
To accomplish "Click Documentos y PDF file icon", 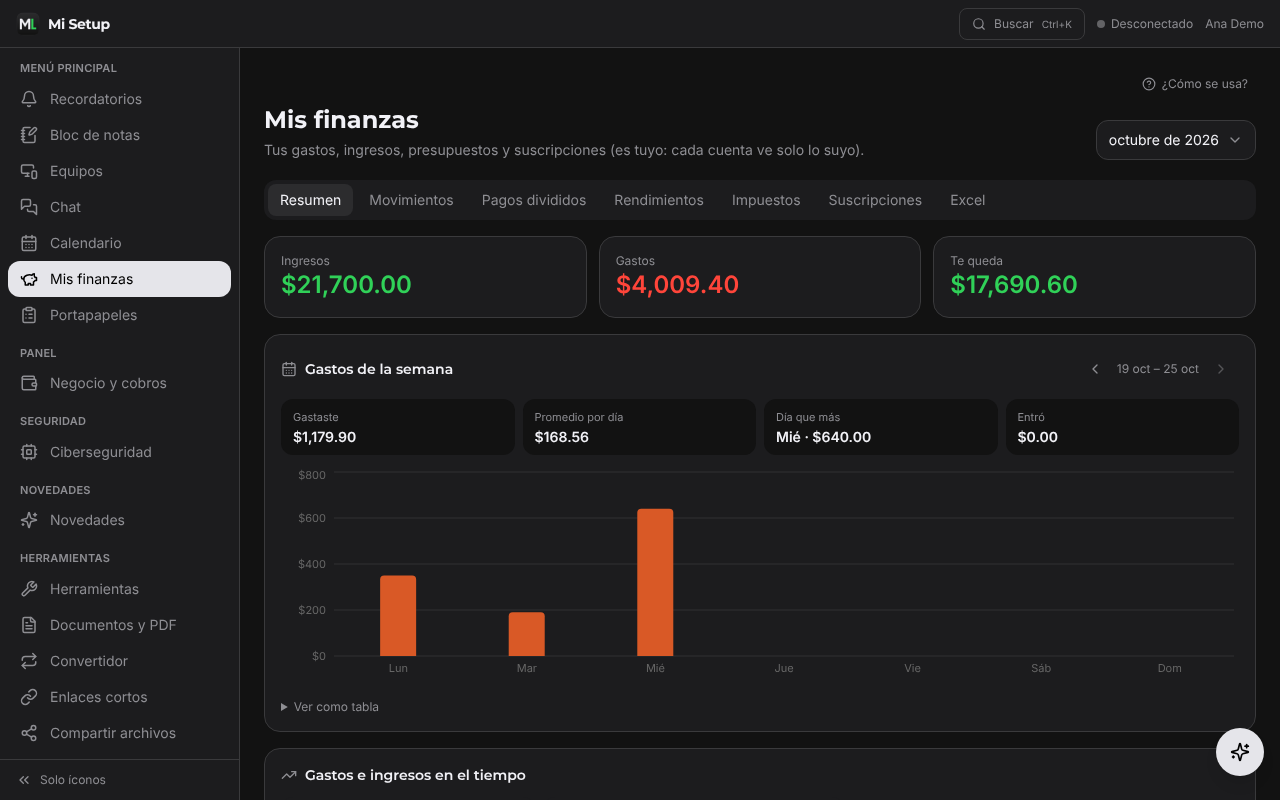I will 30,625.
